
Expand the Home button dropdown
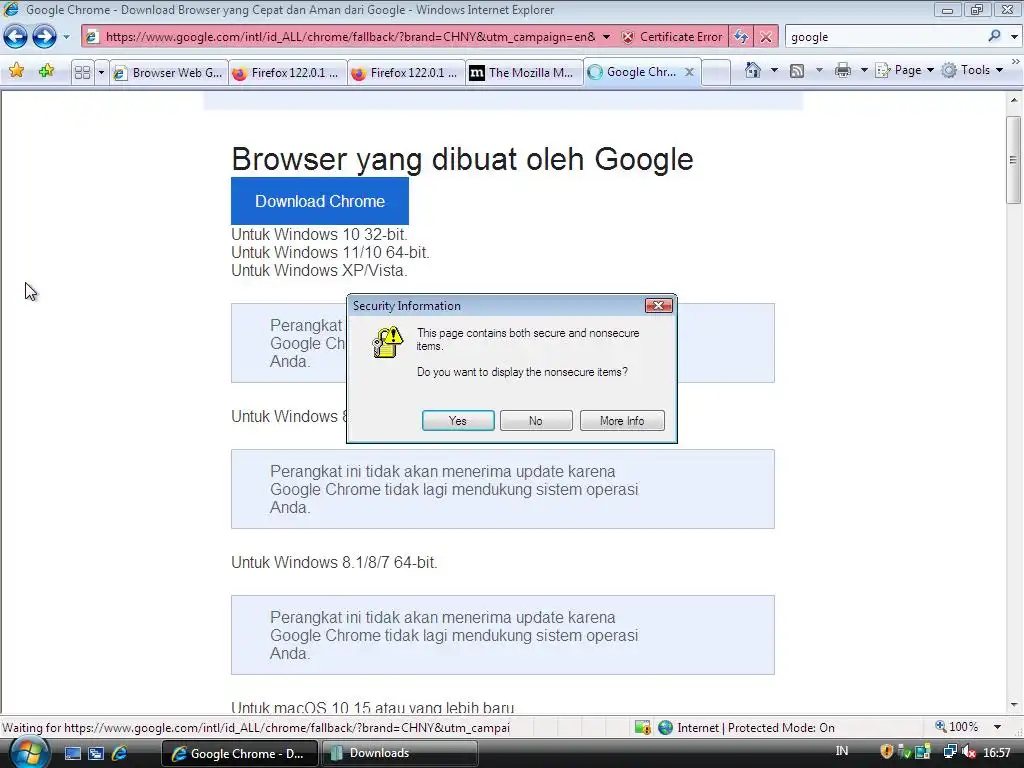click(774, 70)
